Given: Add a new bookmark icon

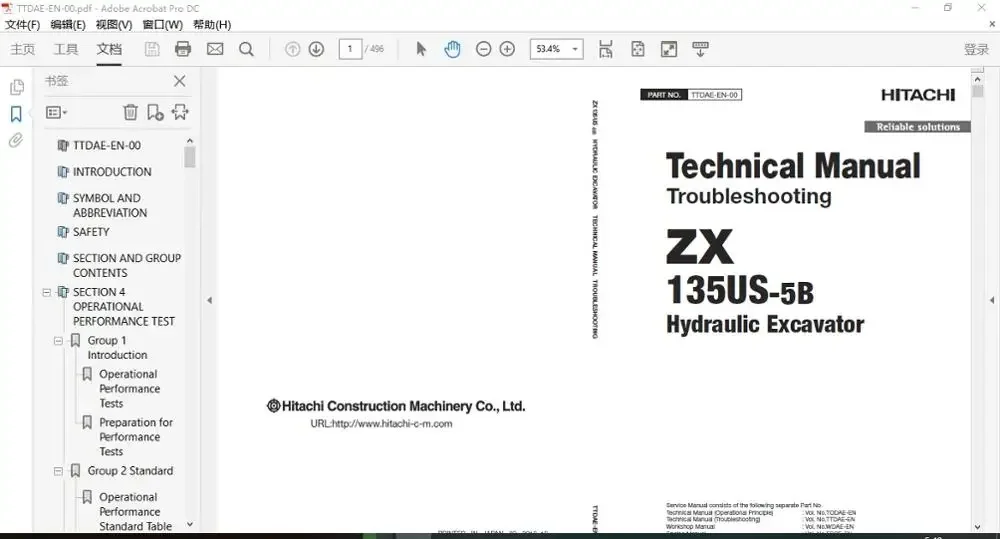Looking at the screenshot, I should coord(155,112).
